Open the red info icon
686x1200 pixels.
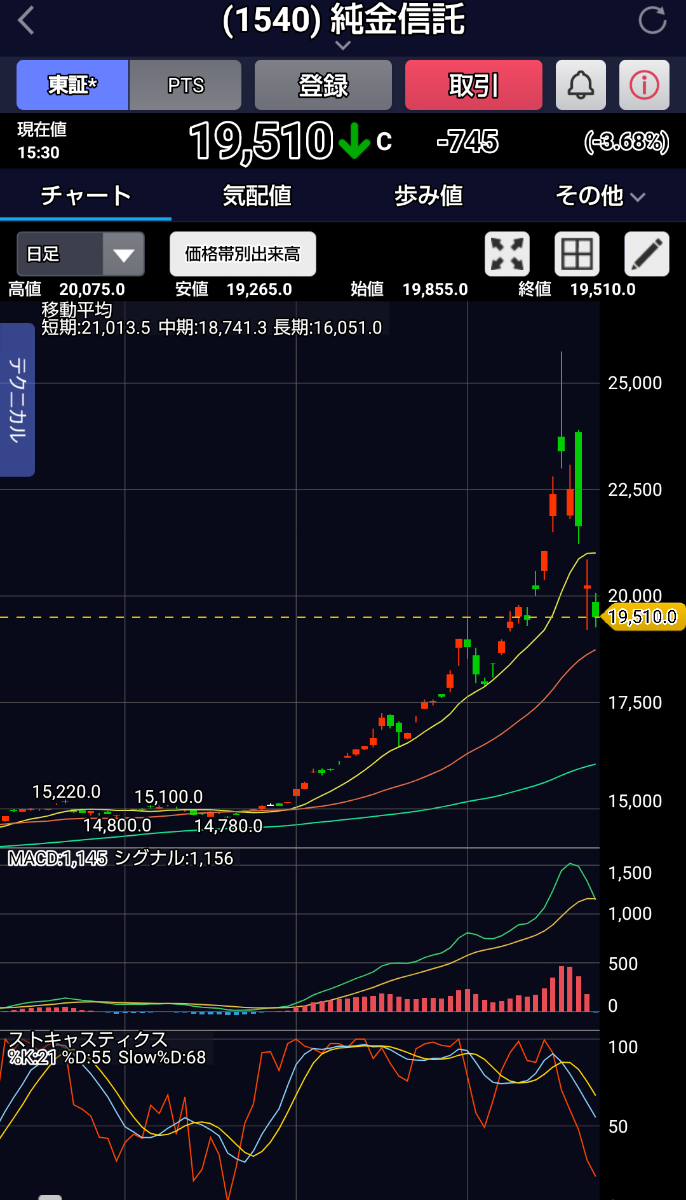(x=644, y=85)
